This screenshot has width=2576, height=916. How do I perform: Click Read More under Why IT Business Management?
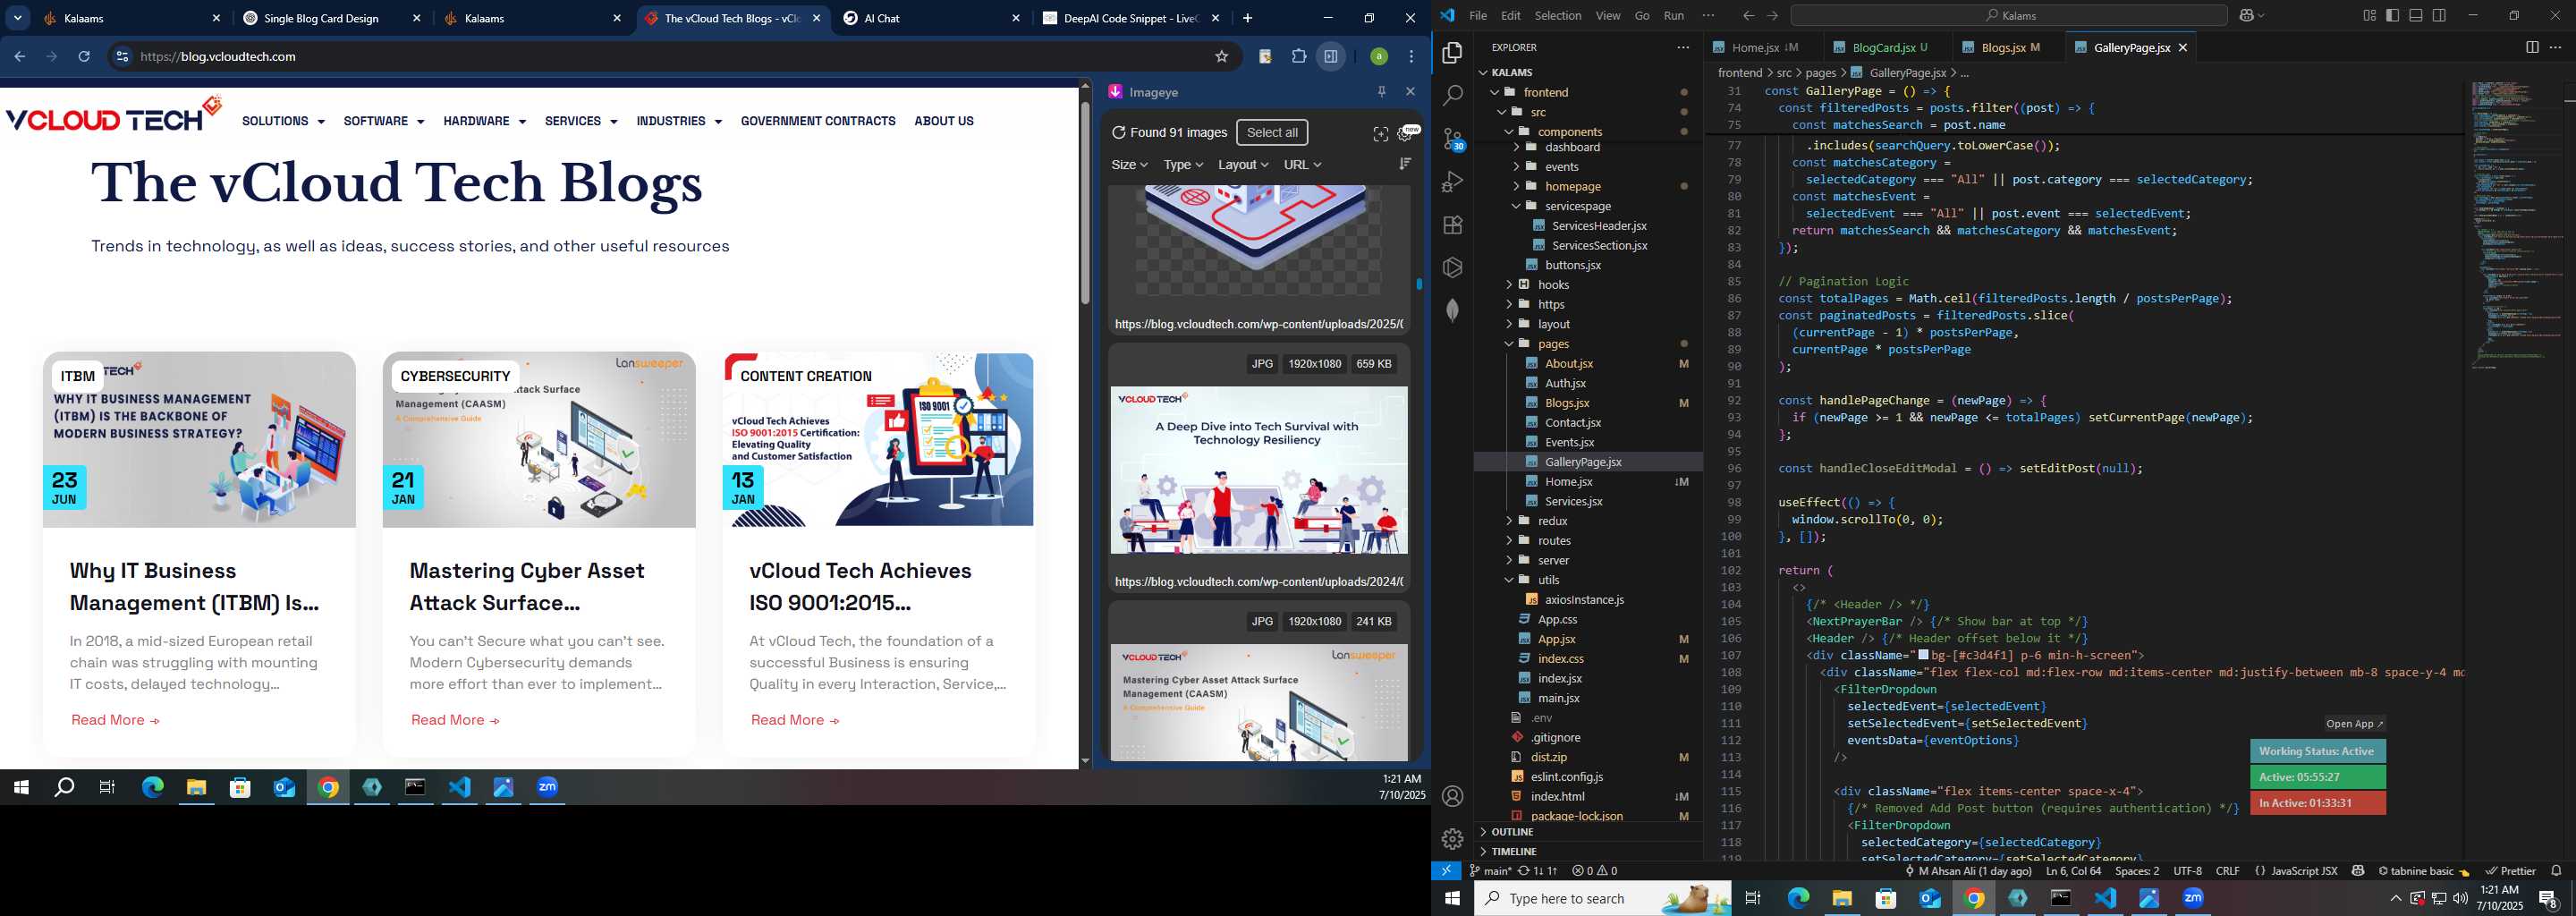pos(115,720)
